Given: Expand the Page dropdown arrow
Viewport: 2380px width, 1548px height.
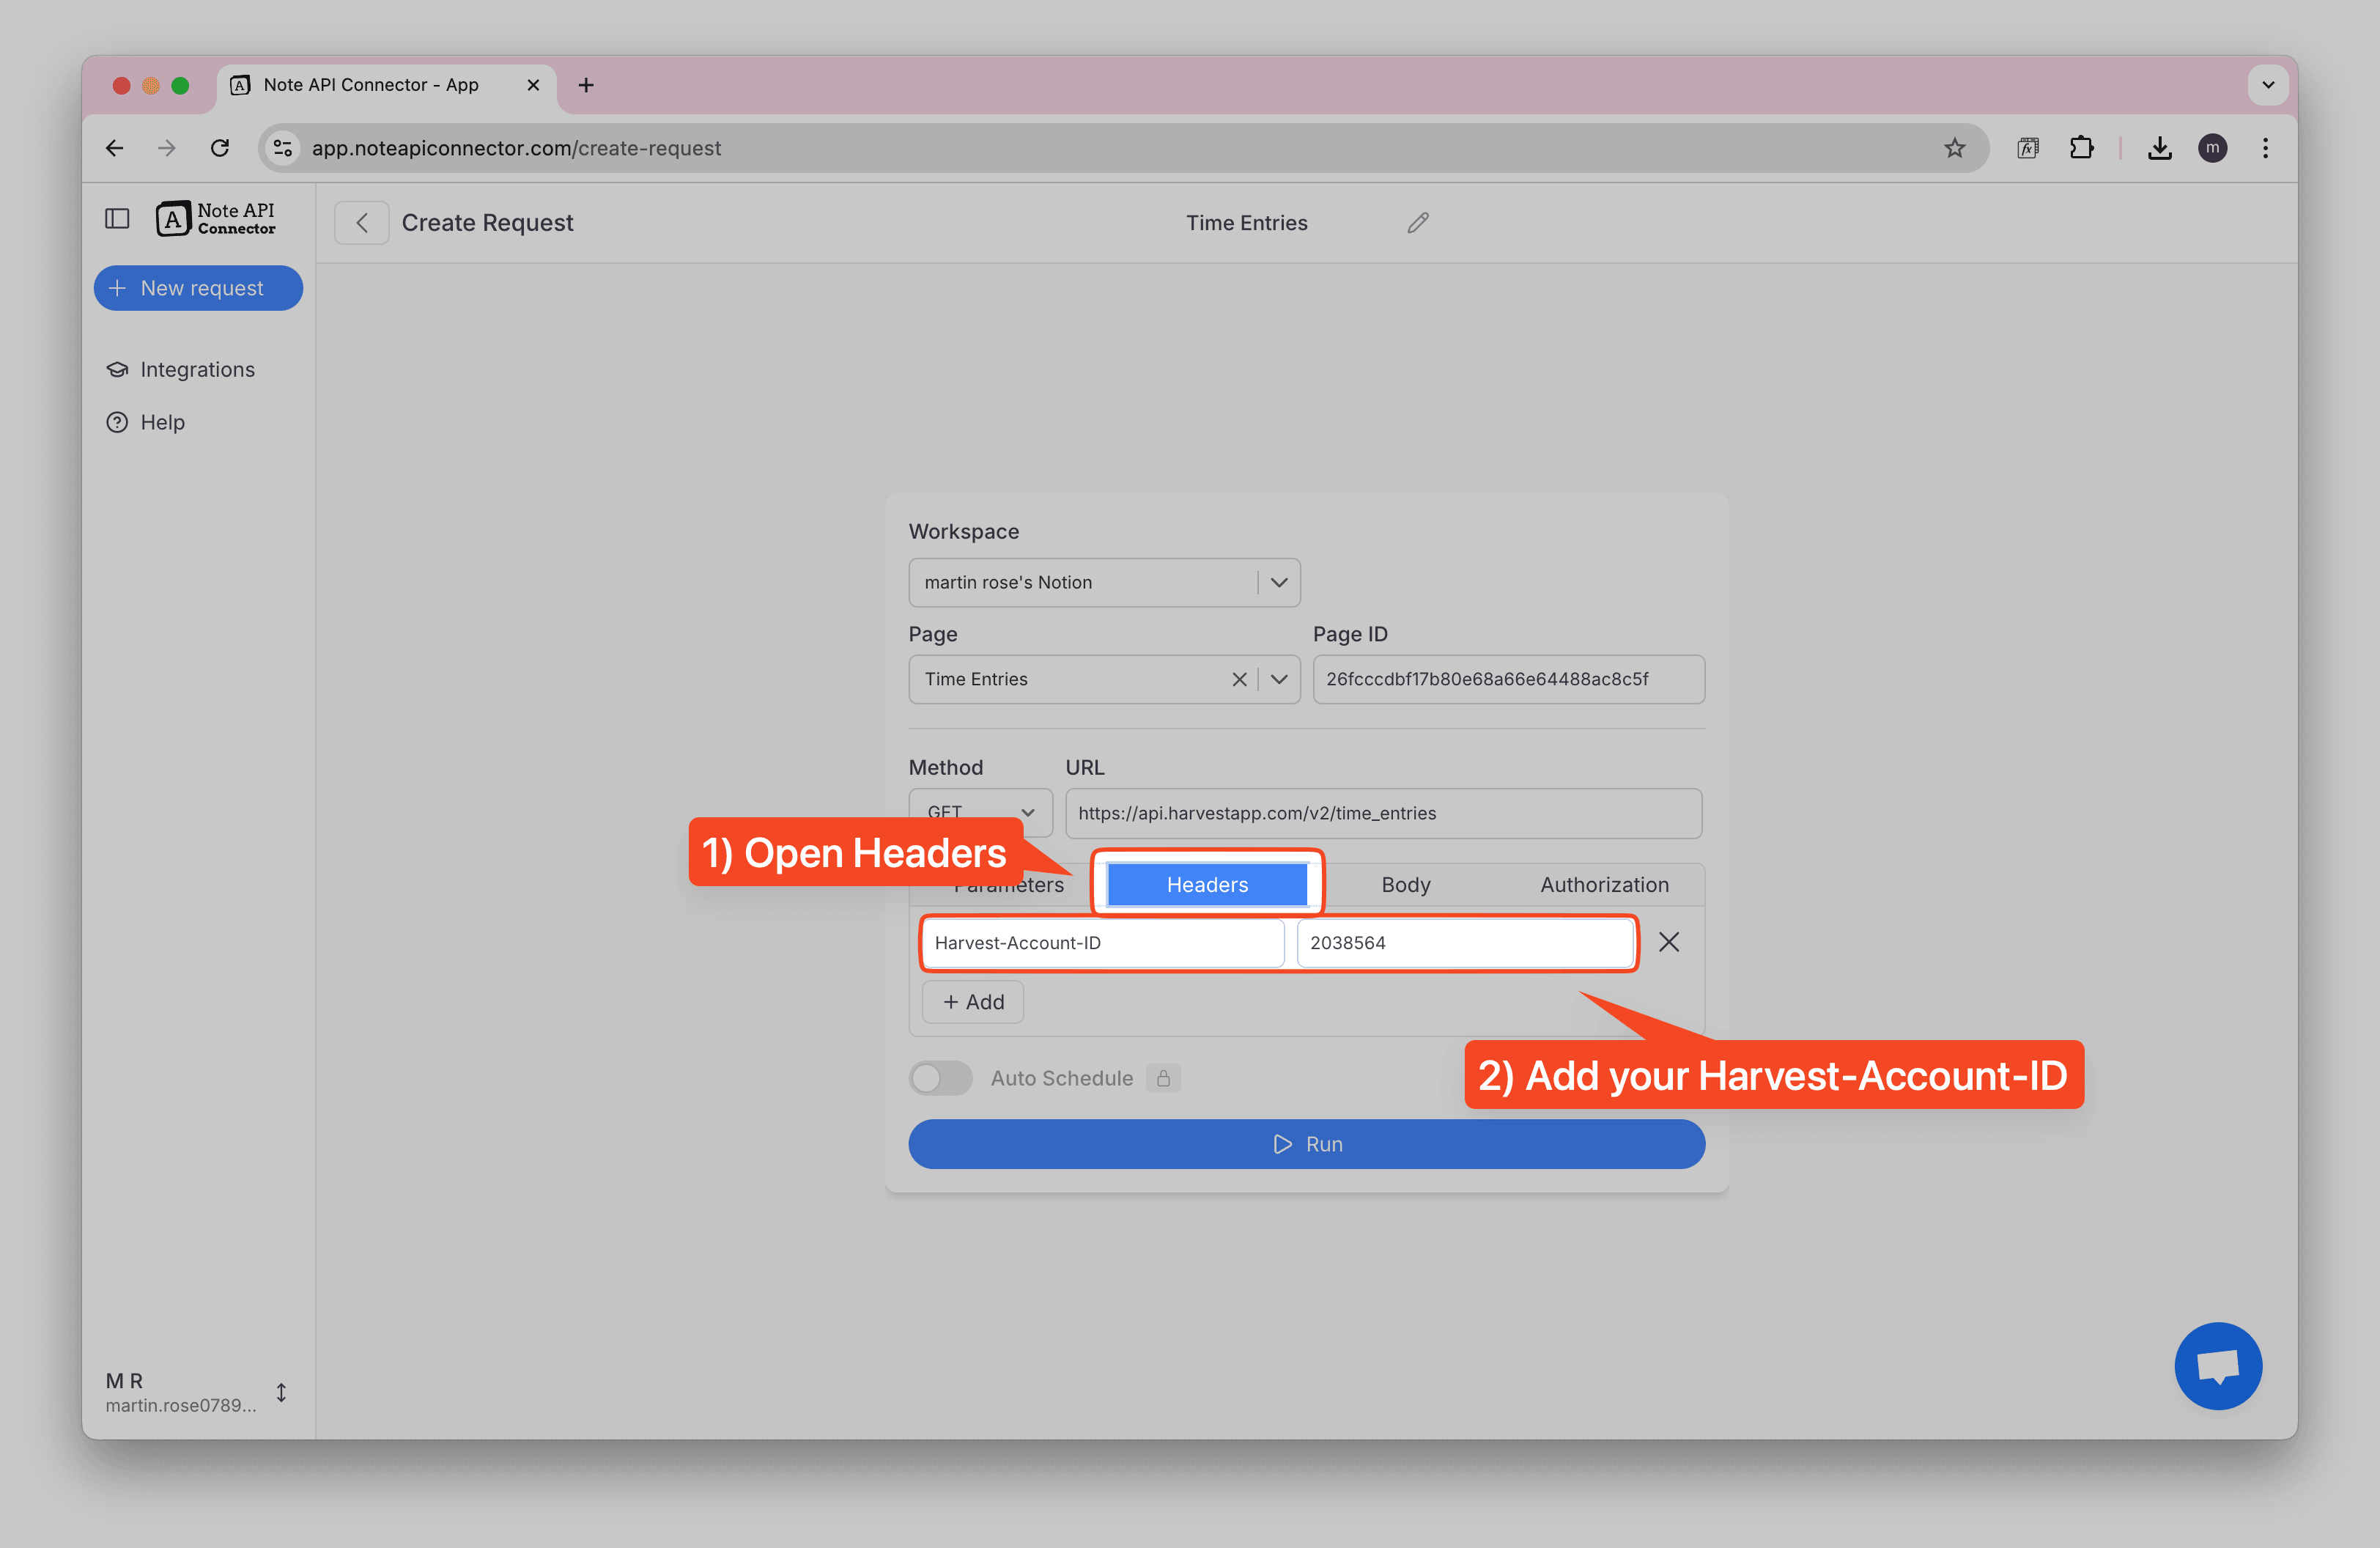Looking at the screenshot, I should pyautogui.click(x=1279, y=680).
